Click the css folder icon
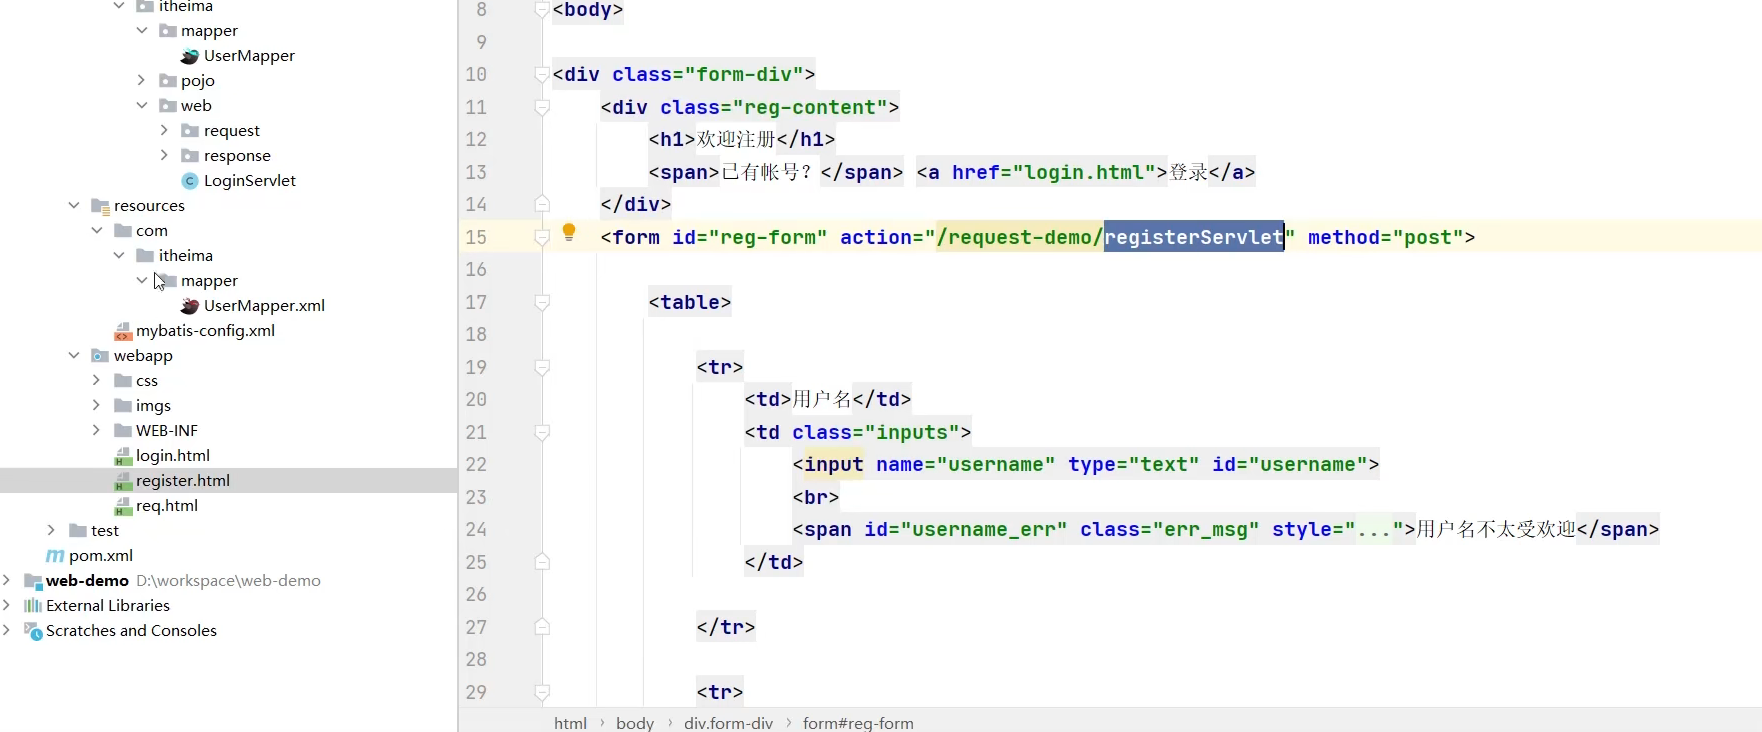 pos(123,381)
